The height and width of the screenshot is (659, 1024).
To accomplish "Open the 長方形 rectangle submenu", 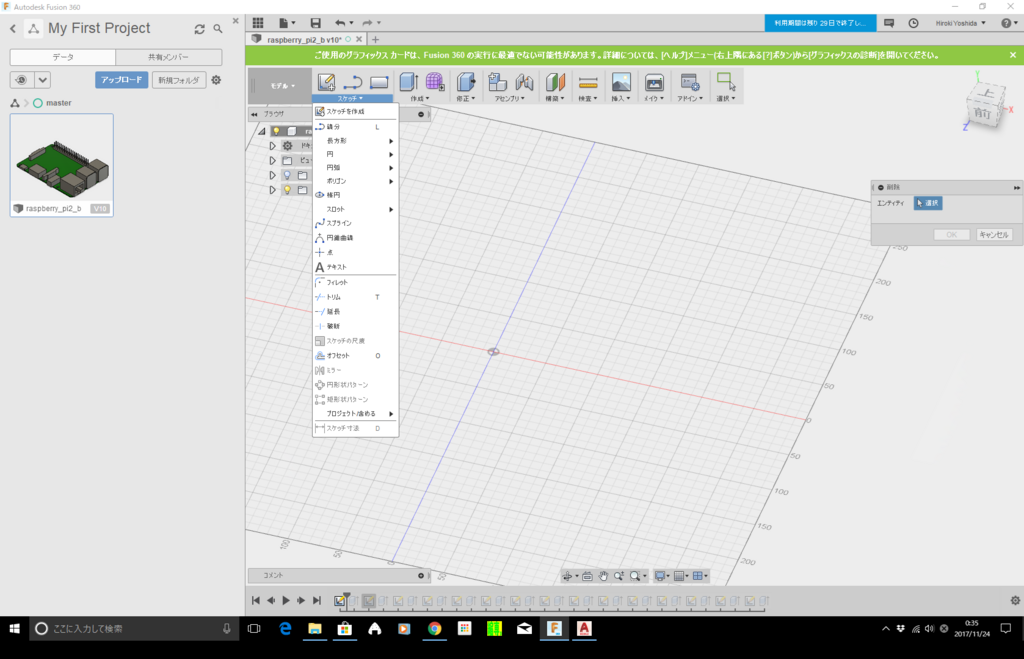I will (355, 141).
